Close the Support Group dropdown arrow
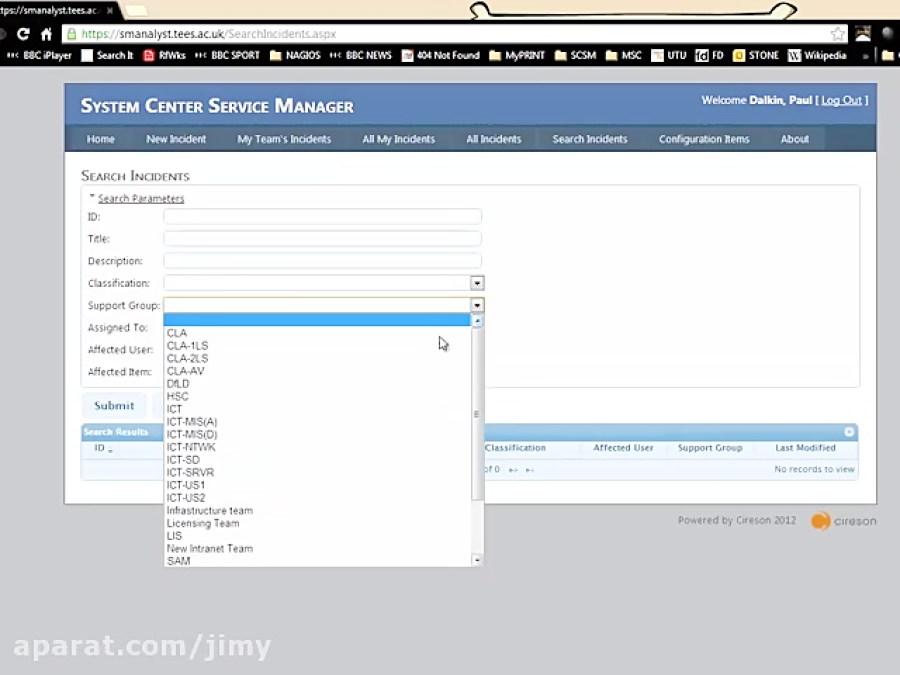 coord(477,305)
